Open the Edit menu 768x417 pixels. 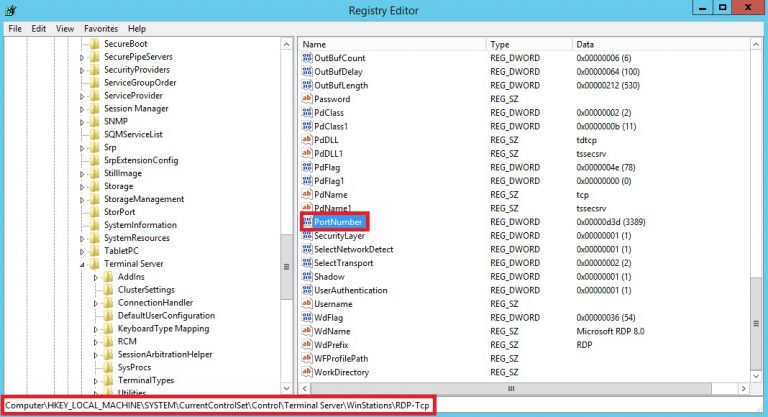click(39, 28)
